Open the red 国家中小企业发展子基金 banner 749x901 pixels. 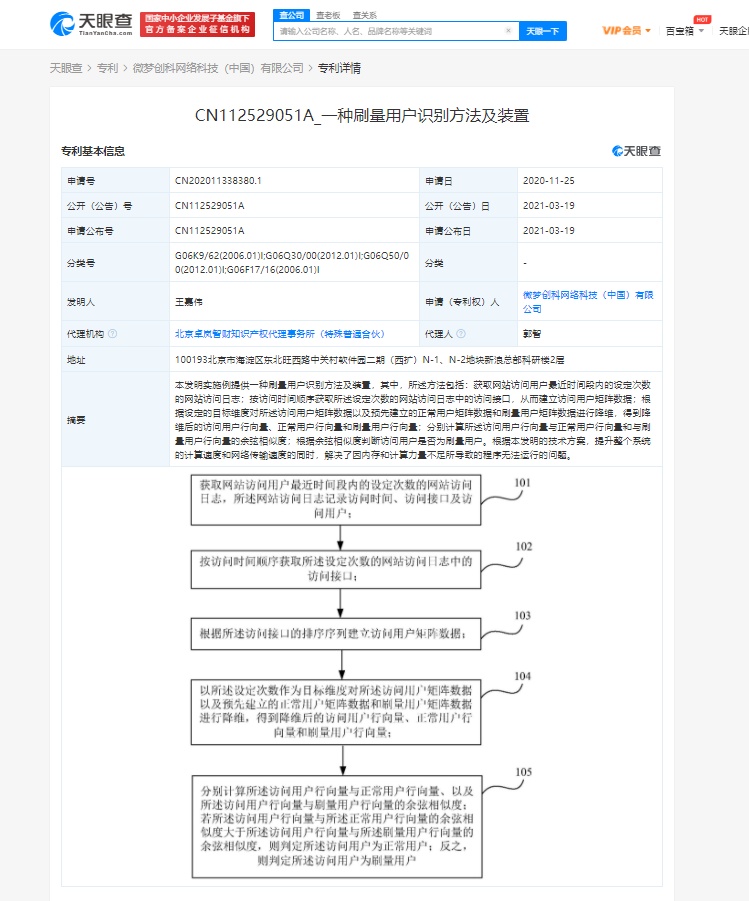pyautogui.click(x=197, y=24)
